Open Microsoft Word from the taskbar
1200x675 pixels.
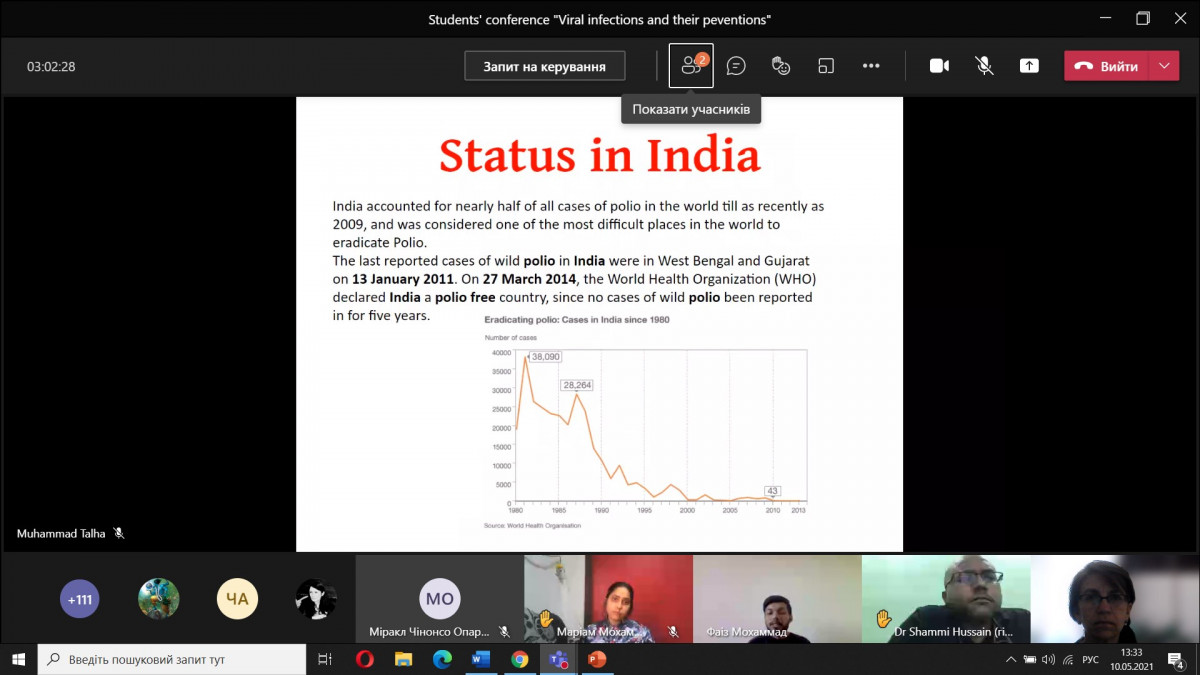click(481, 659)
